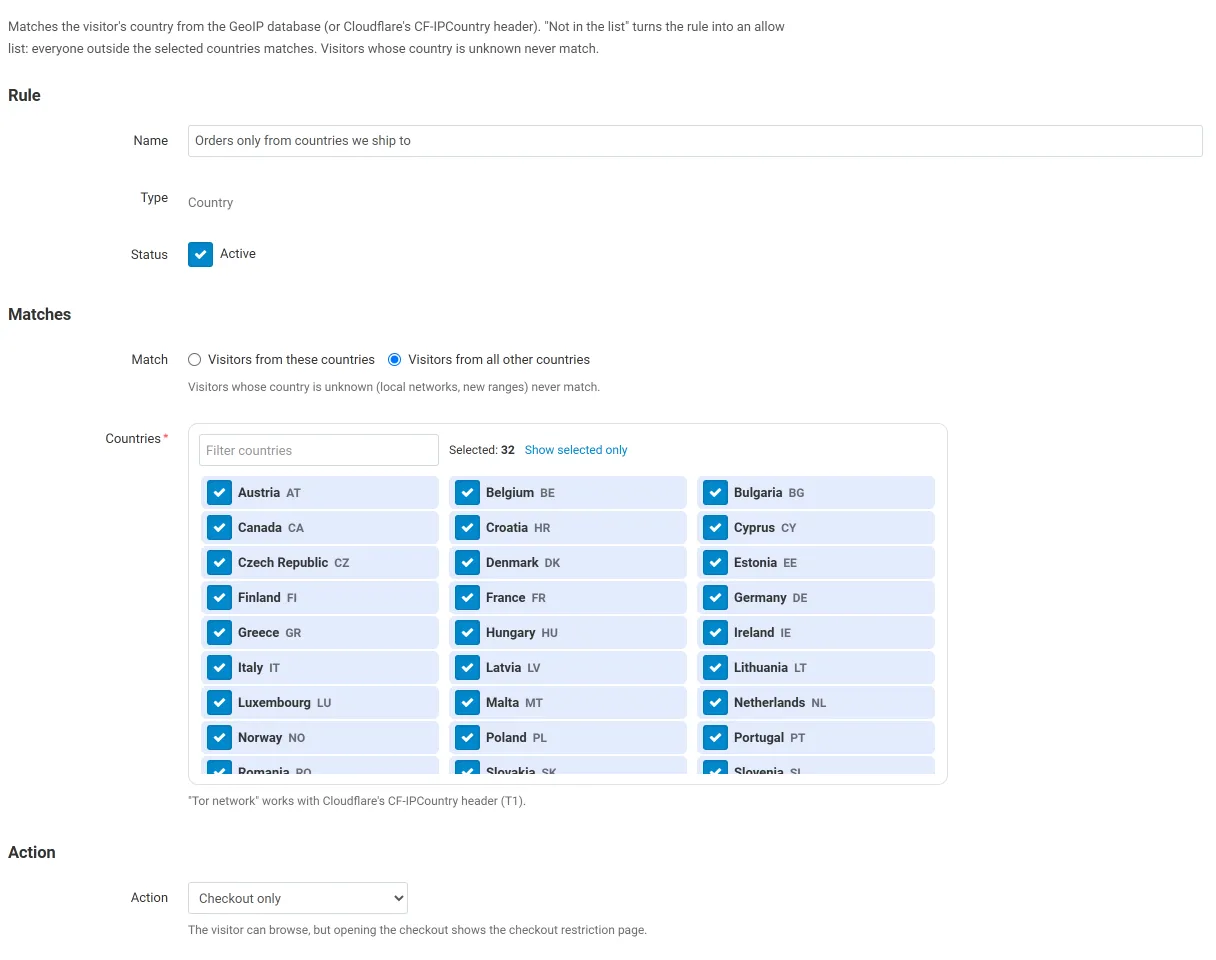The image size is (1216, 960).
Task: Toggle the Poland checkbox off
Action: coord(468,738)
